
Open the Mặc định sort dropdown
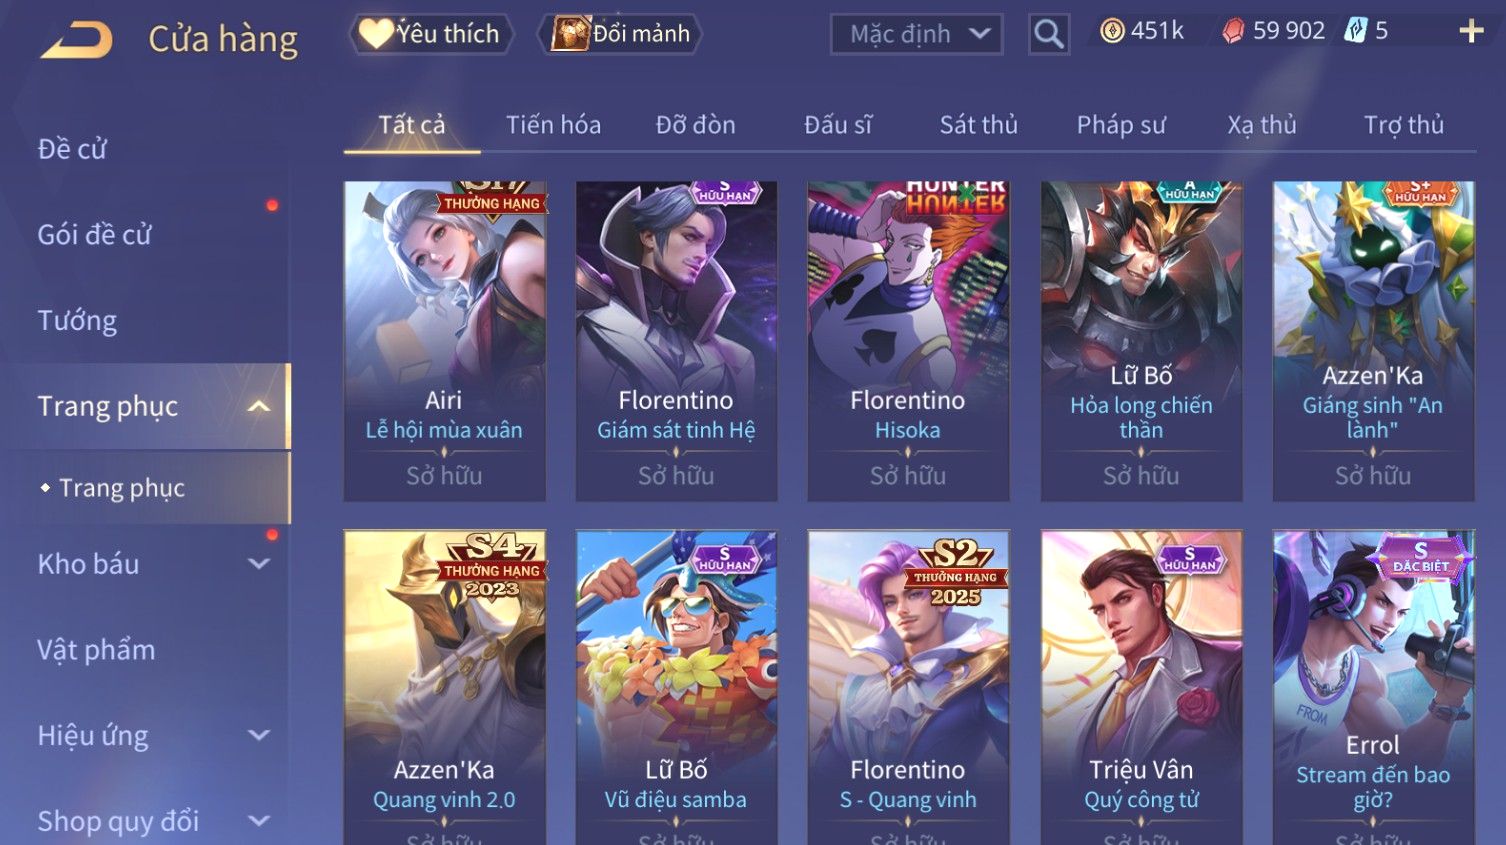pyautogui.click(x=916, y=34)
